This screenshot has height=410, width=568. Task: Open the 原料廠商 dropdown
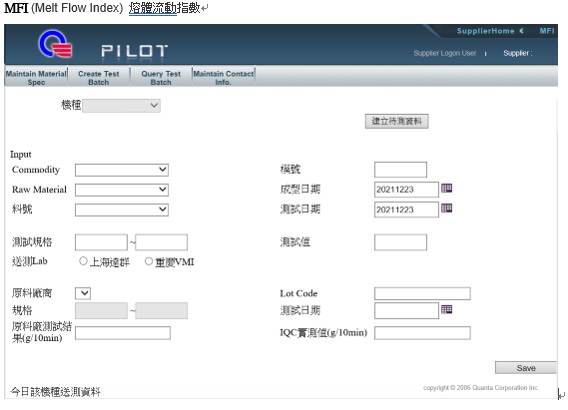[83, 293]
